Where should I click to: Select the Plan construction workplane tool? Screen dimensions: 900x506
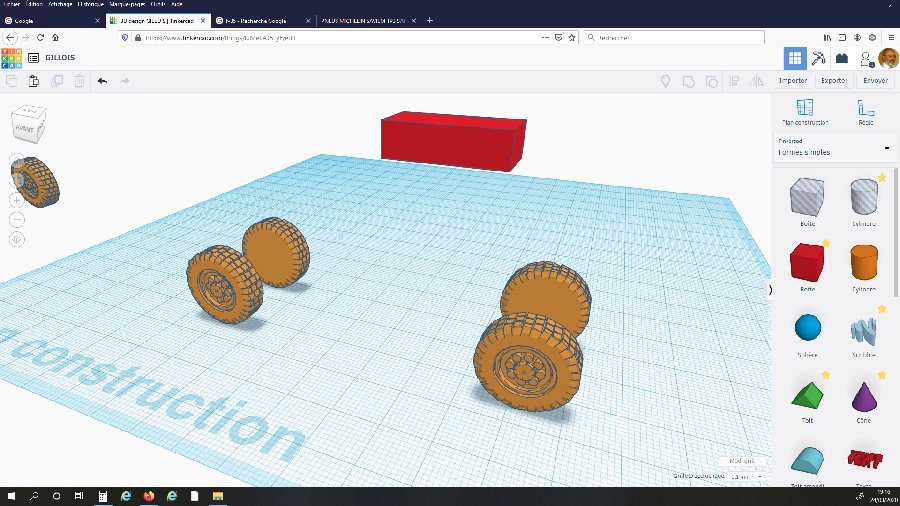(805, 112)
